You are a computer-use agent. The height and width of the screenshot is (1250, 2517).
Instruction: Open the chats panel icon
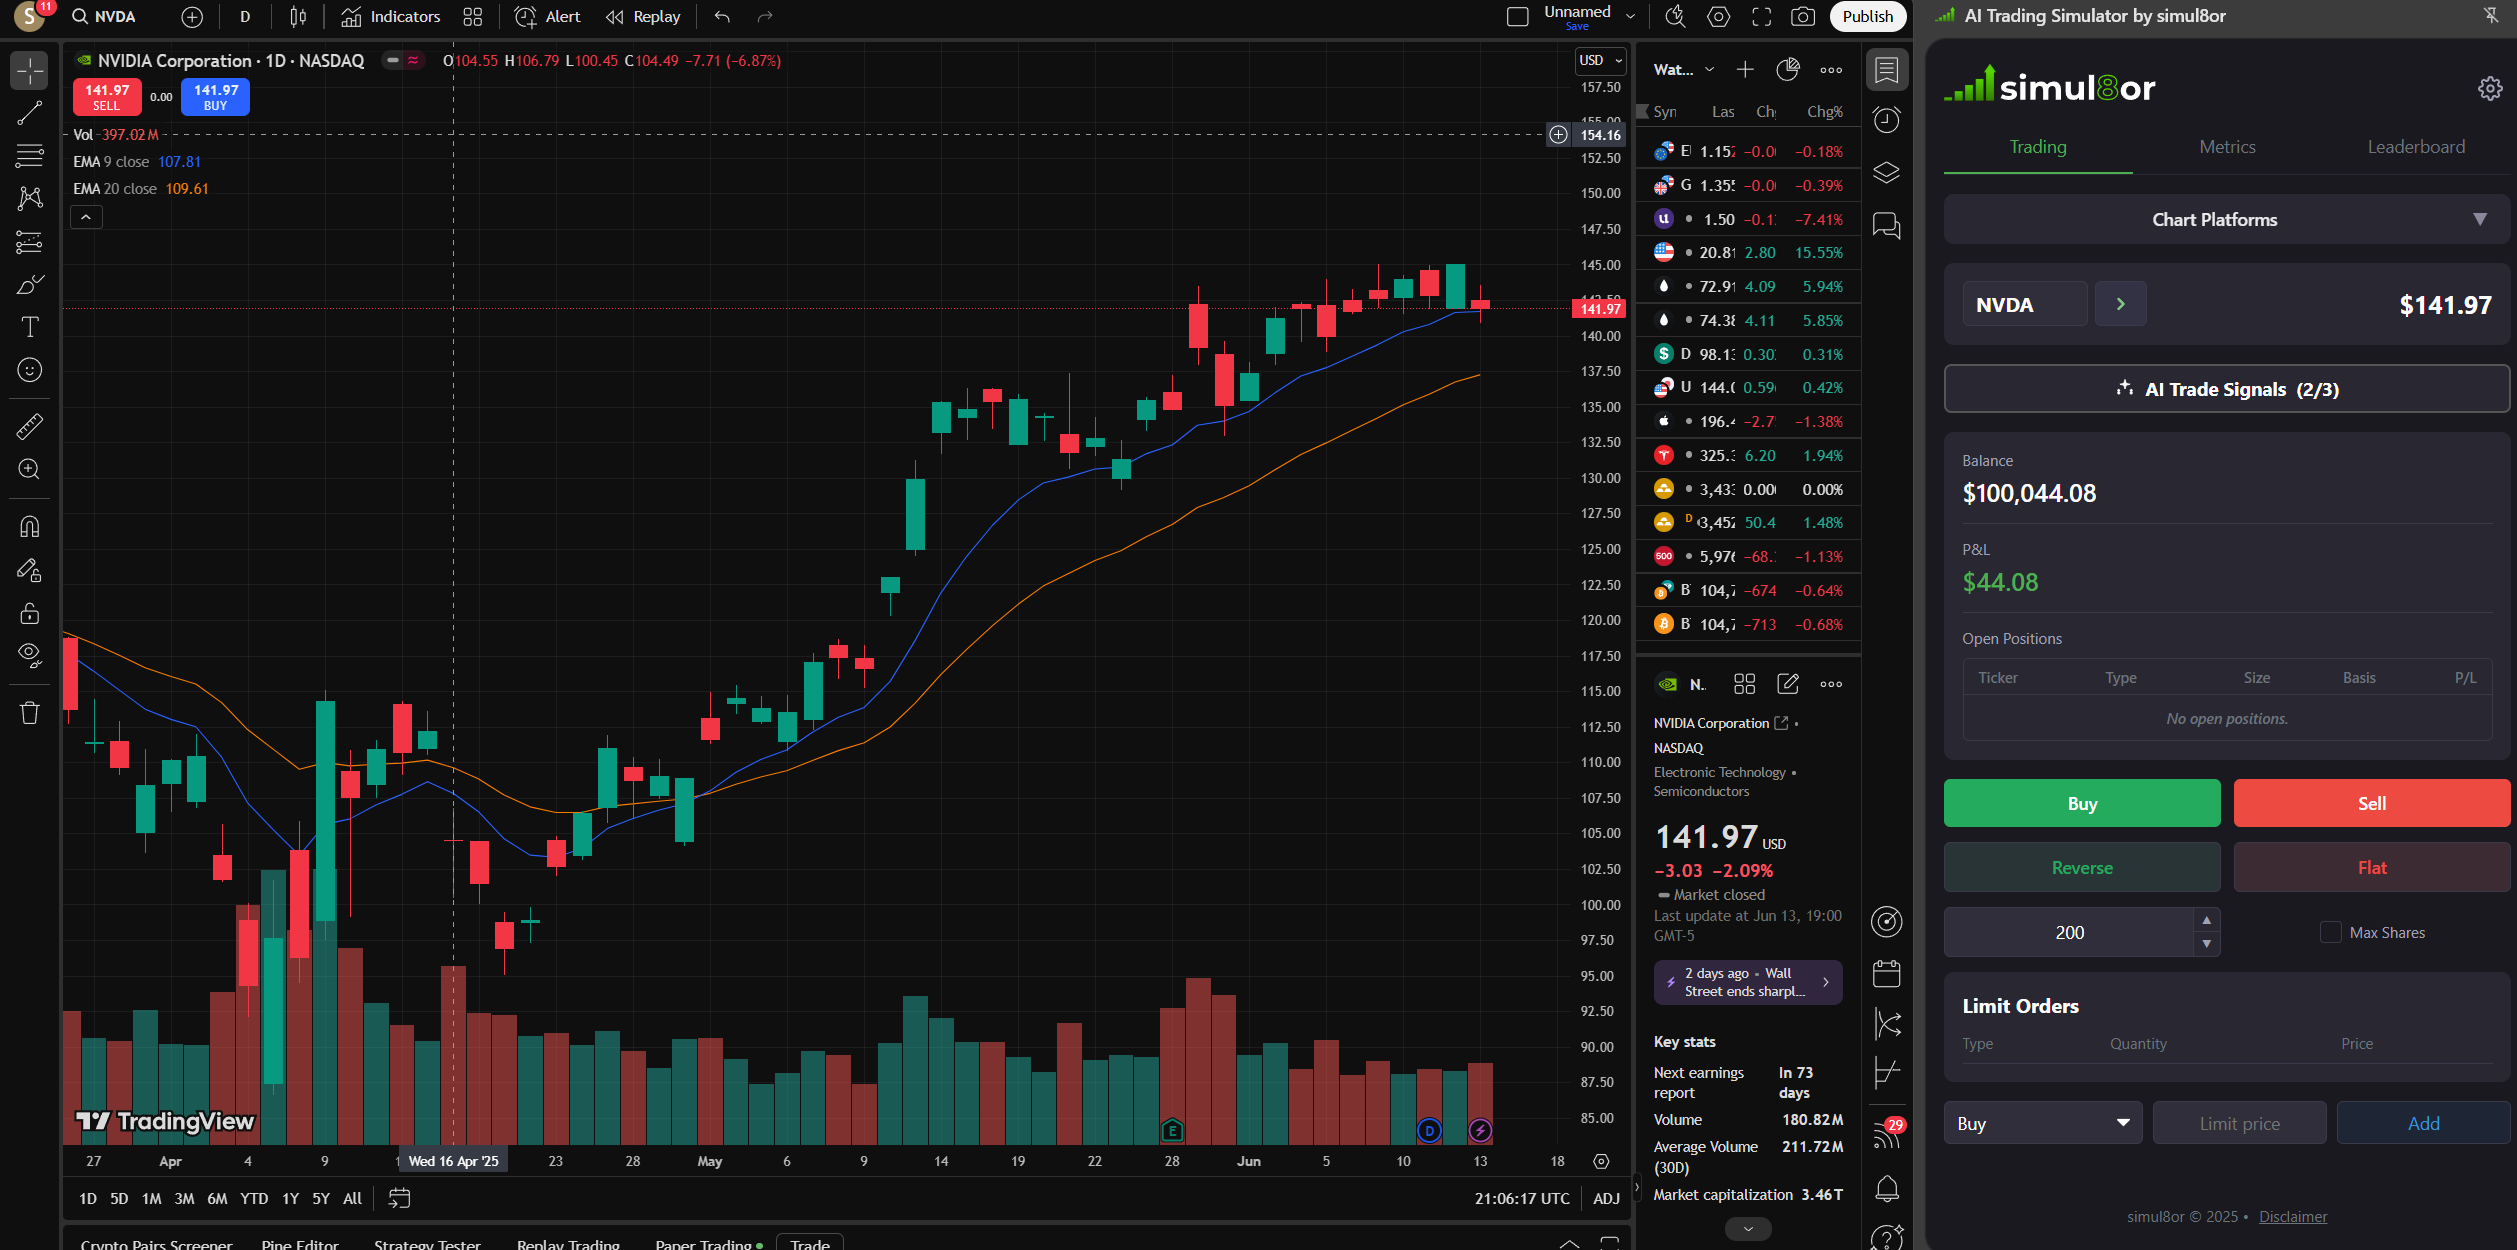1887,226
